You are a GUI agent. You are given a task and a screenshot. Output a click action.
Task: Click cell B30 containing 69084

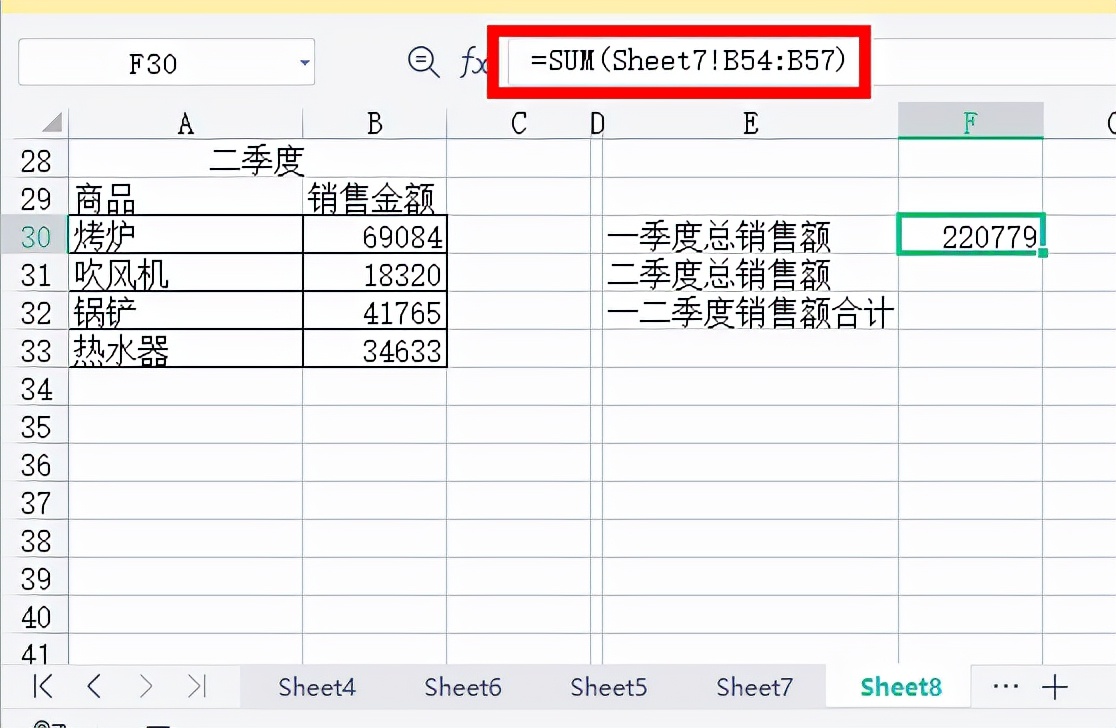tap(374, 237)
